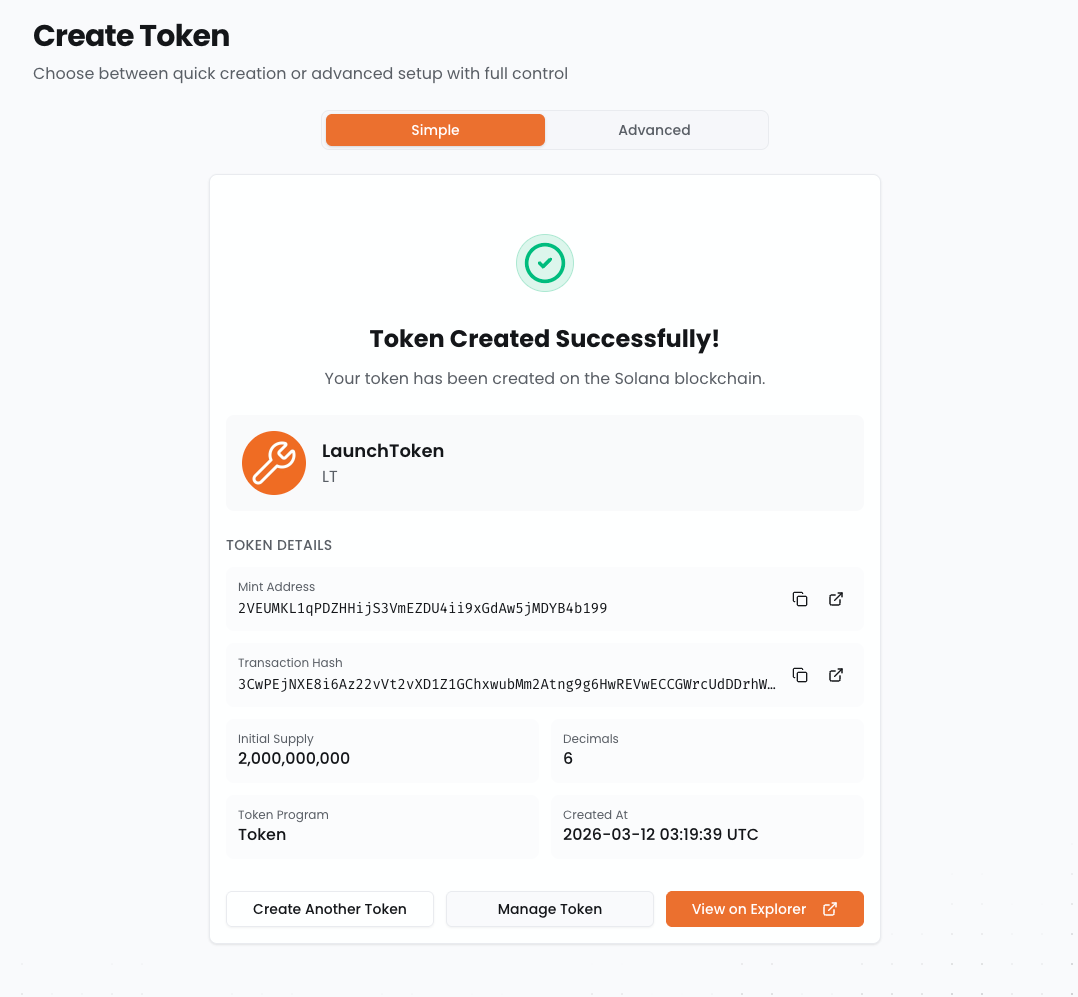Select the Mint Address string text

coord(422,608)
